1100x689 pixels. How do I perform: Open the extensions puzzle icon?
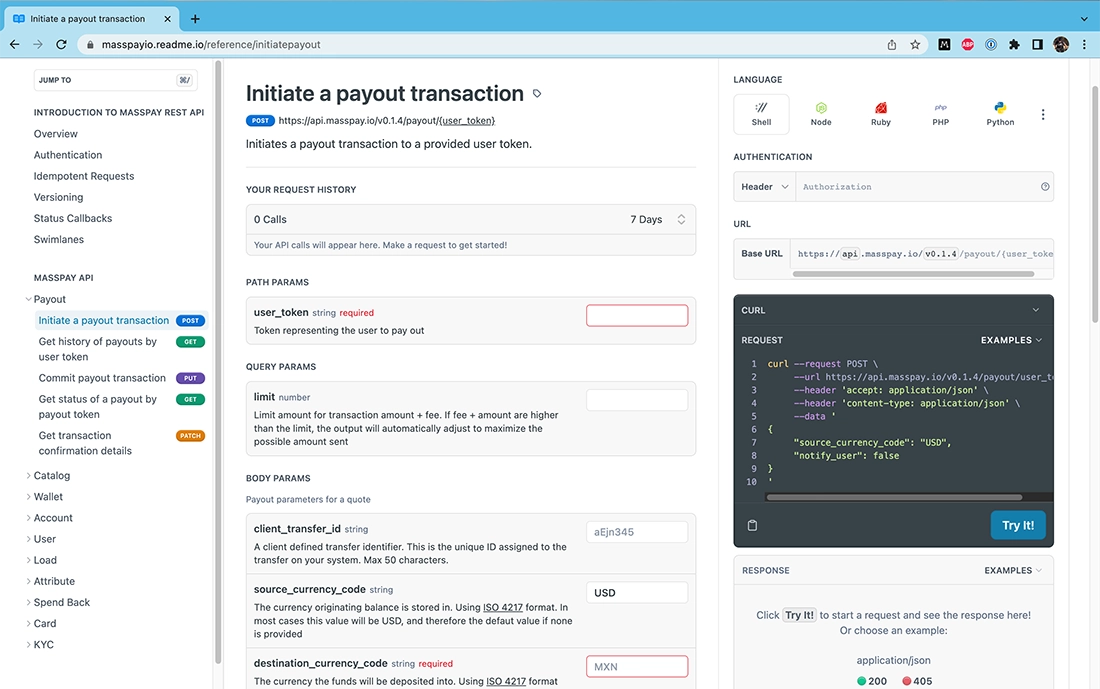pyautogui.click(x=1014, y=44)
